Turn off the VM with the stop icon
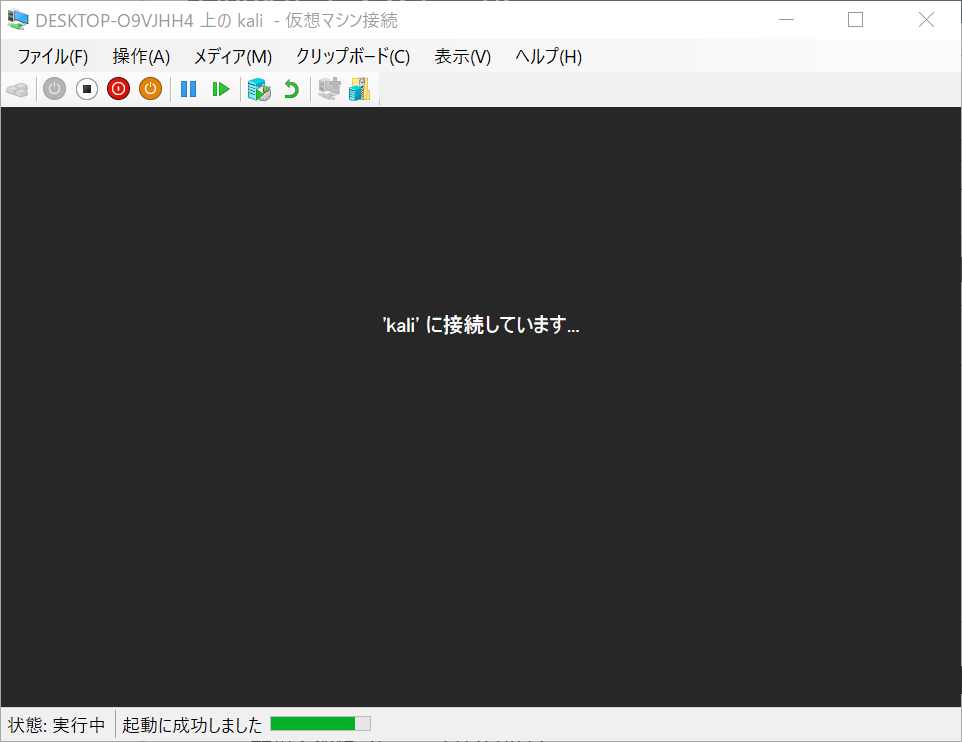The image size is (962, 742). [x=87, y=89]
